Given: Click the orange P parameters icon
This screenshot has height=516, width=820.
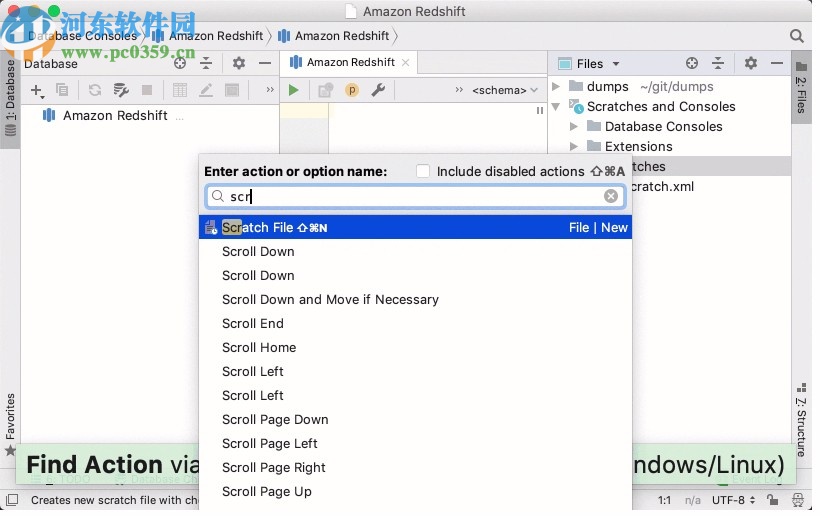Looking at the screenshot, I should click(x=352, y=90).
